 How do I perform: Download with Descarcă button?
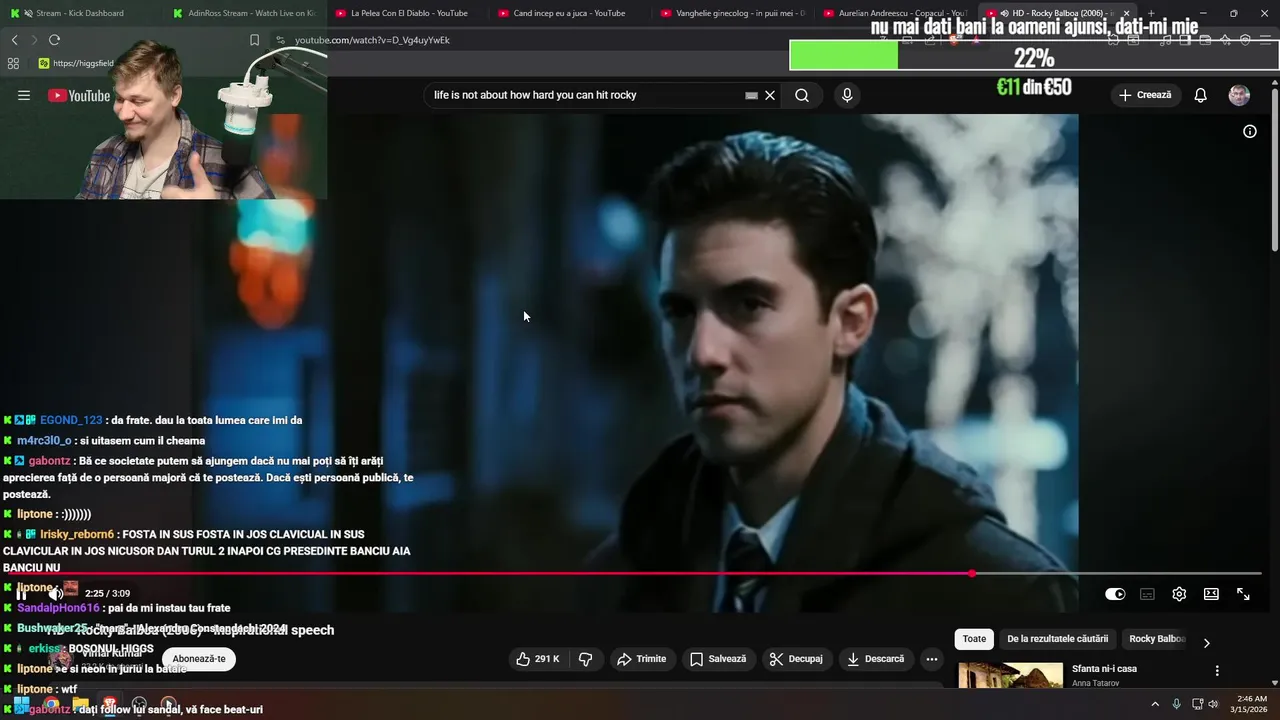click(875, 659)
